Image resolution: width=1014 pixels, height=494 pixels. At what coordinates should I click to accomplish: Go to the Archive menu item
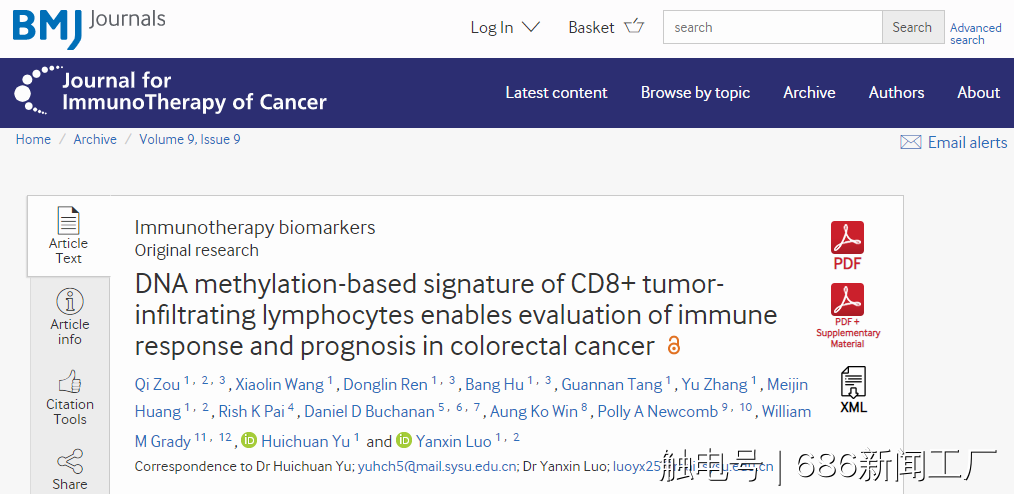[x=809, y=92]
